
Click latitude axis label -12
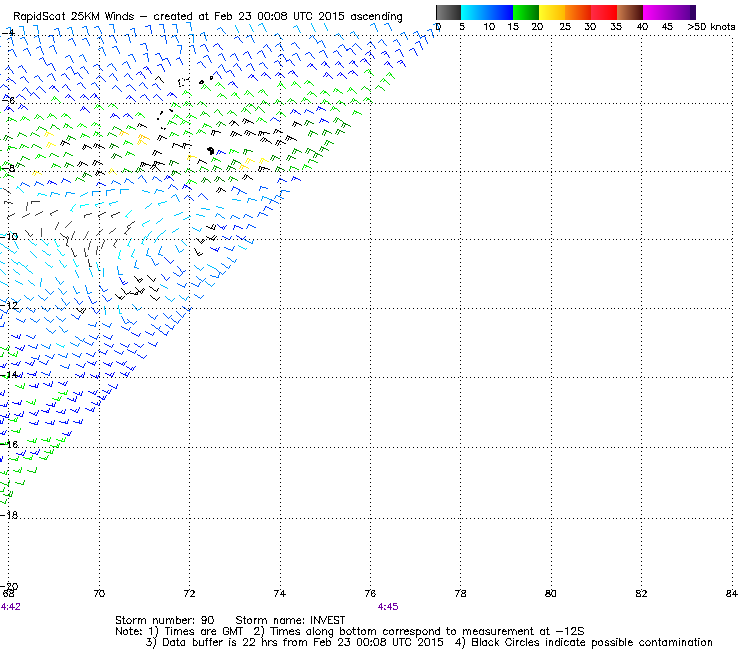[9, 305]
